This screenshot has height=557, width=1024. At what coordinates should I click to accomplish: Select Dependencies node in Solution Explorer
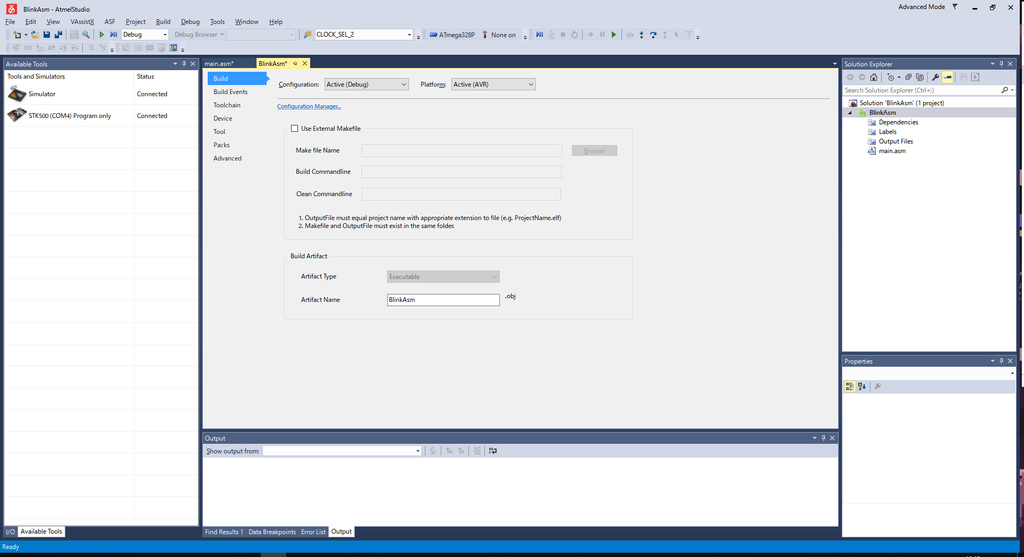[x=898, y=122]
